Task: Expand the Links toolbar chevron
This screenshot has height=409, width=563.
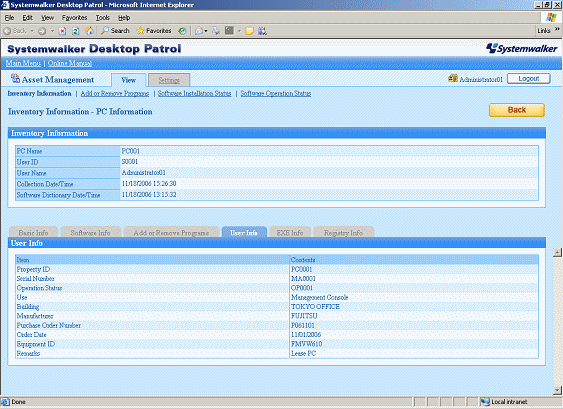Action: point(557,29)
